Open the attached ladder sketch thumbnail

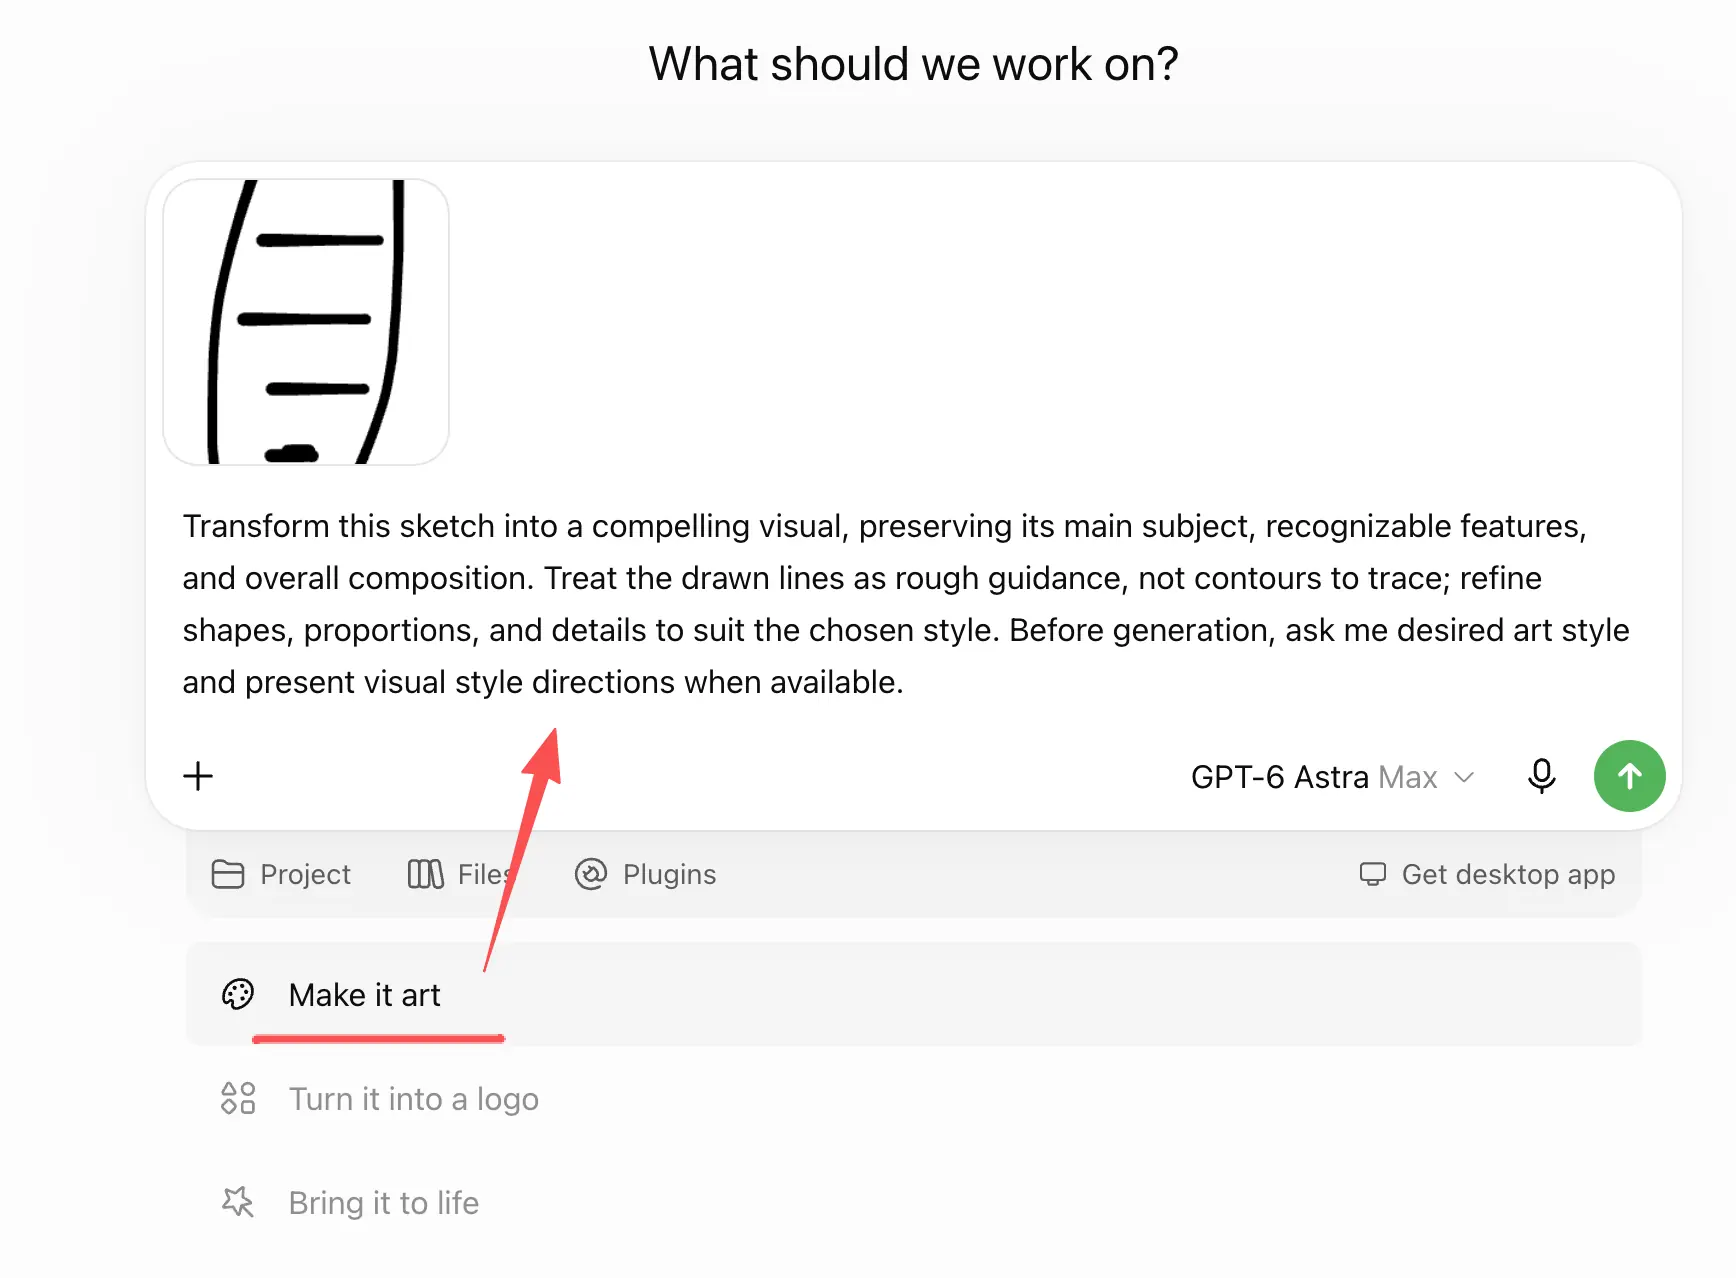tap(306, 322)
